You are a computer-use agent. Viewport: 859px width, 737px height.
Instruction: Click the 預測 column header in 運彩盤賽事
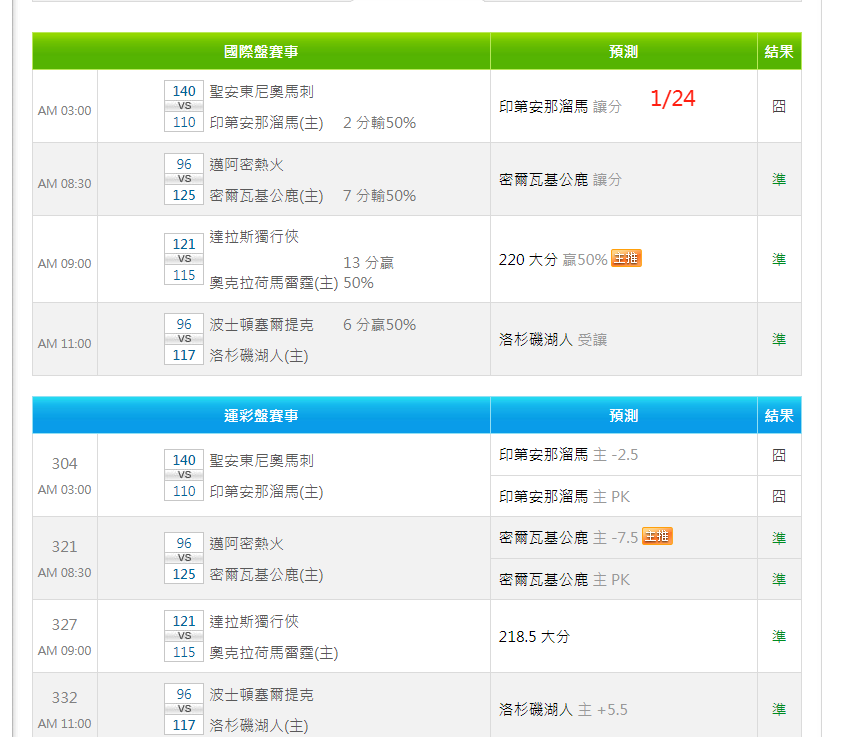(623, 415)
